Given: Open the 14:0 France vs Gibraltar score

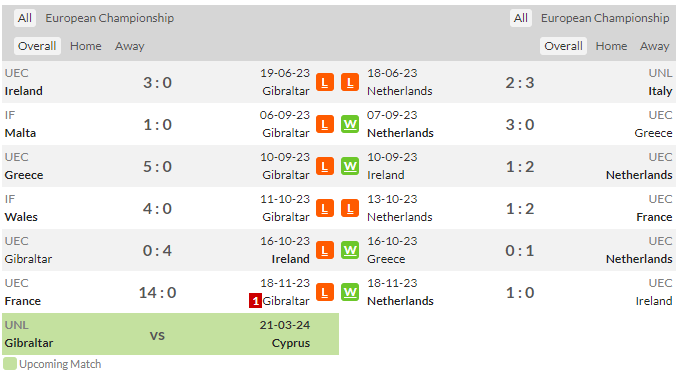Looking at the screenshot, I should coord(157,293).
